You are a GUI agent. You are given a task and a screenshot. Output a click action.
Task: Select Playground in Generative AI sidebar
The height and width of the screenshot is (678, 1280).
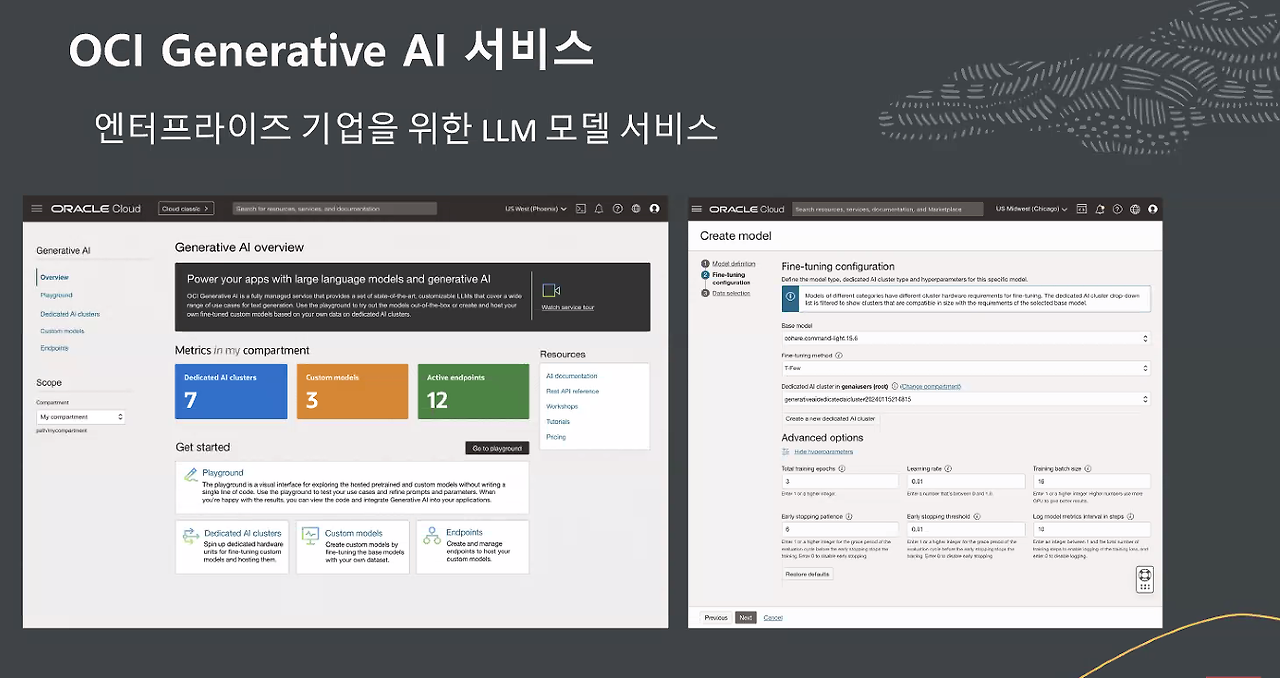coord(56,295)
